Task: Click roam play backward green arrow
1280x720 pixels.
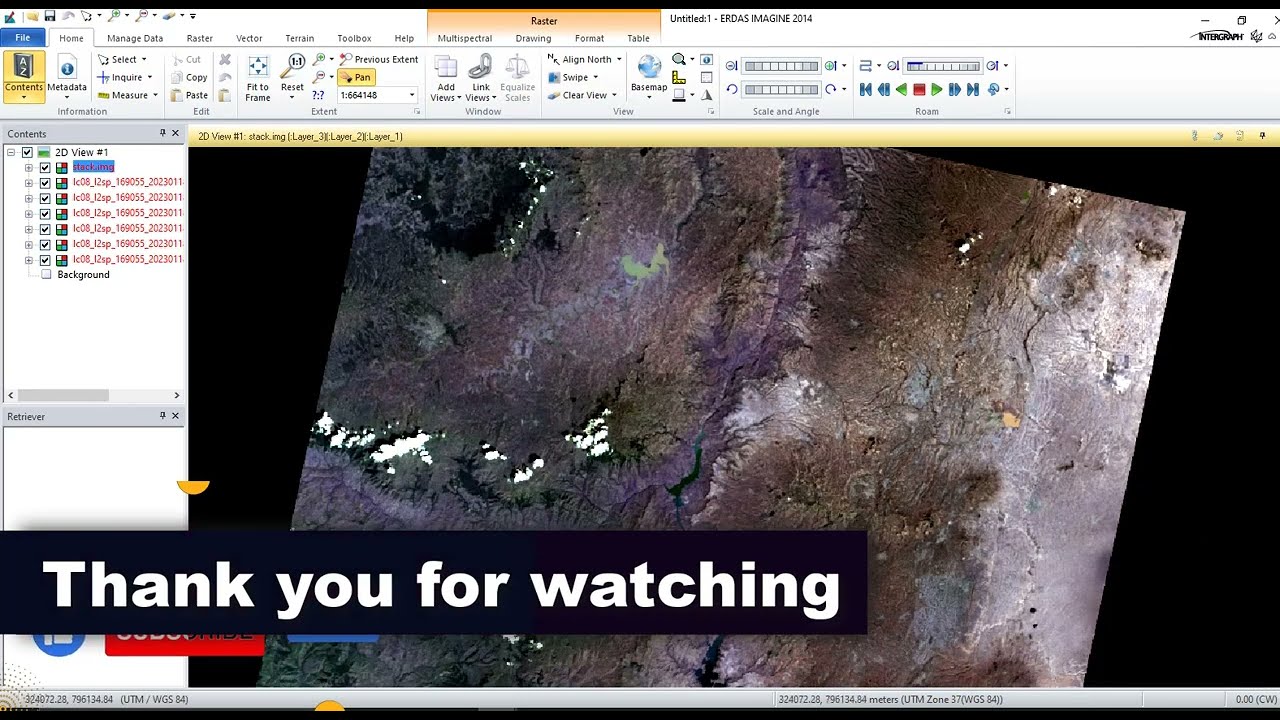Action: pos(901,90)
